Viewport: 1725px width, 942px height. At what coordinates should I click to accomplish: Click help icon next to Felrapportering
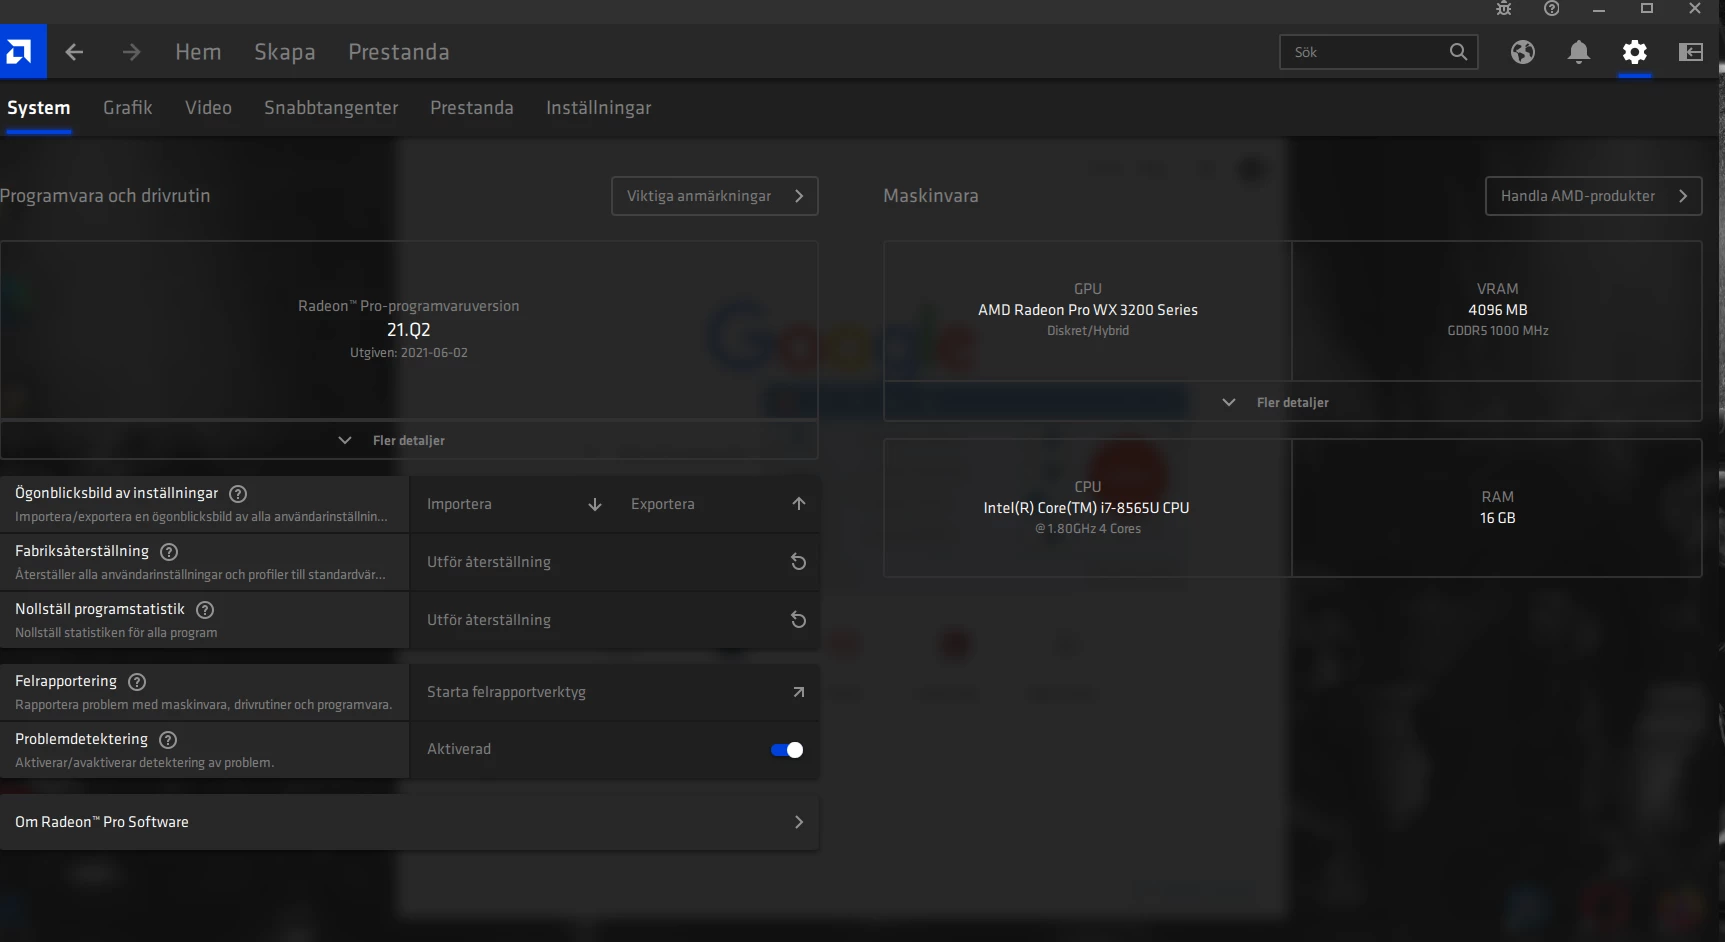137,682
